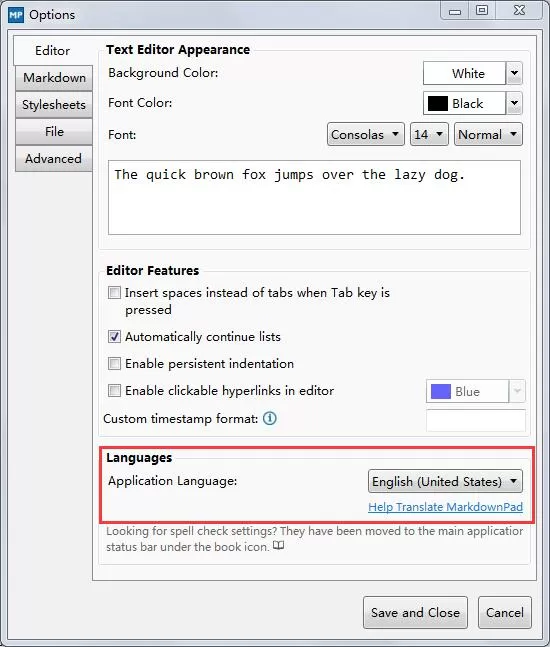Enable persistent indentation checkbox
Screen dimensions: 550x647
(114, 364)
